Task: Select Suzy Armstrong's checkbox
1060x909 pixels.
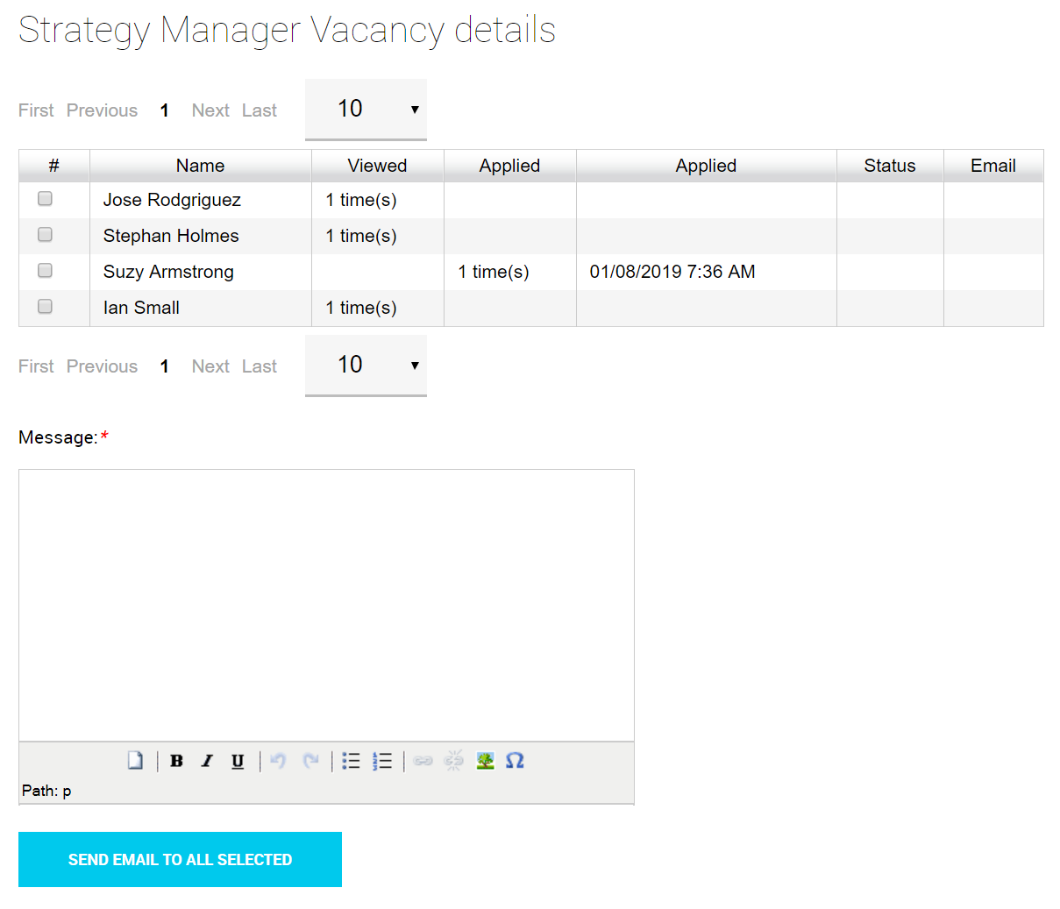Action: point(45,270)
